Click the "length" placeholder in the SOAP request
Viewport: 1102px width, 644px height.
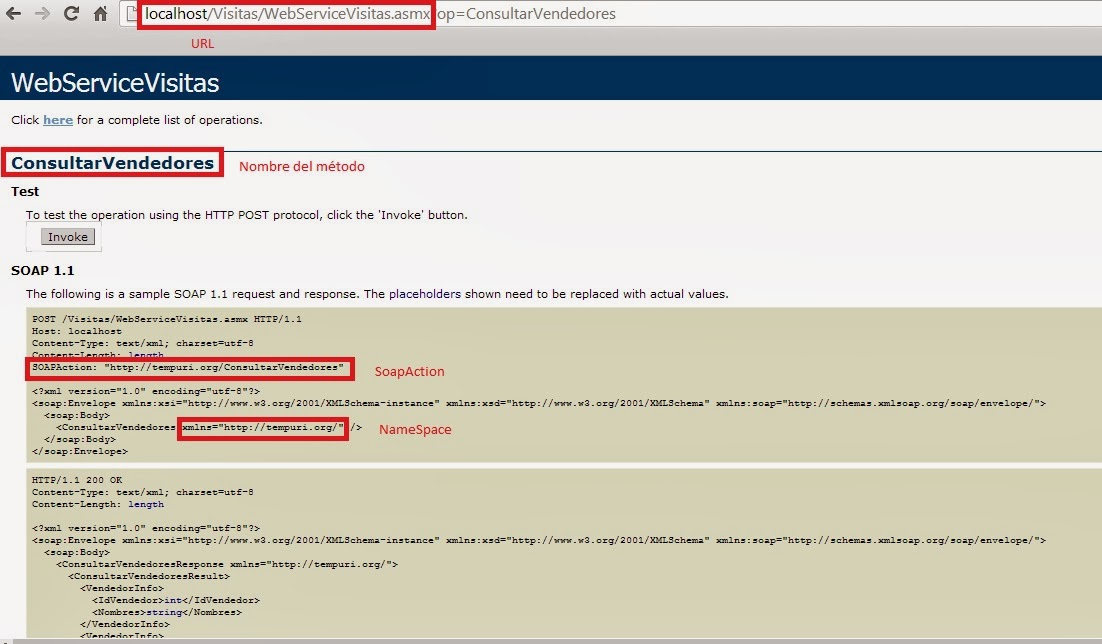point(142,355)
